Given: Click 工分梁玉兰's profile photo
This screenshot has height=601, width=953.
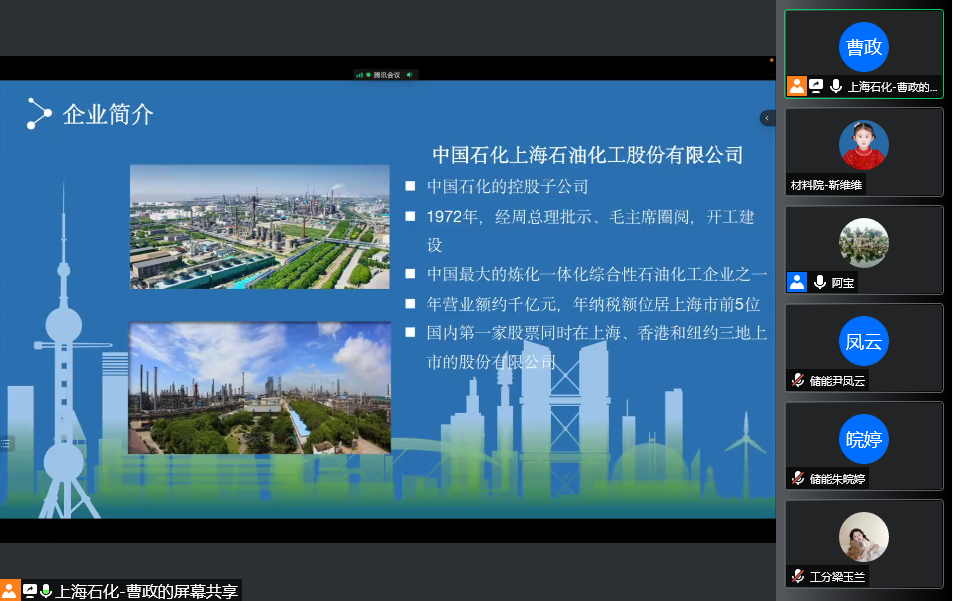Looking at the screenshot, I should pos(863,537).
